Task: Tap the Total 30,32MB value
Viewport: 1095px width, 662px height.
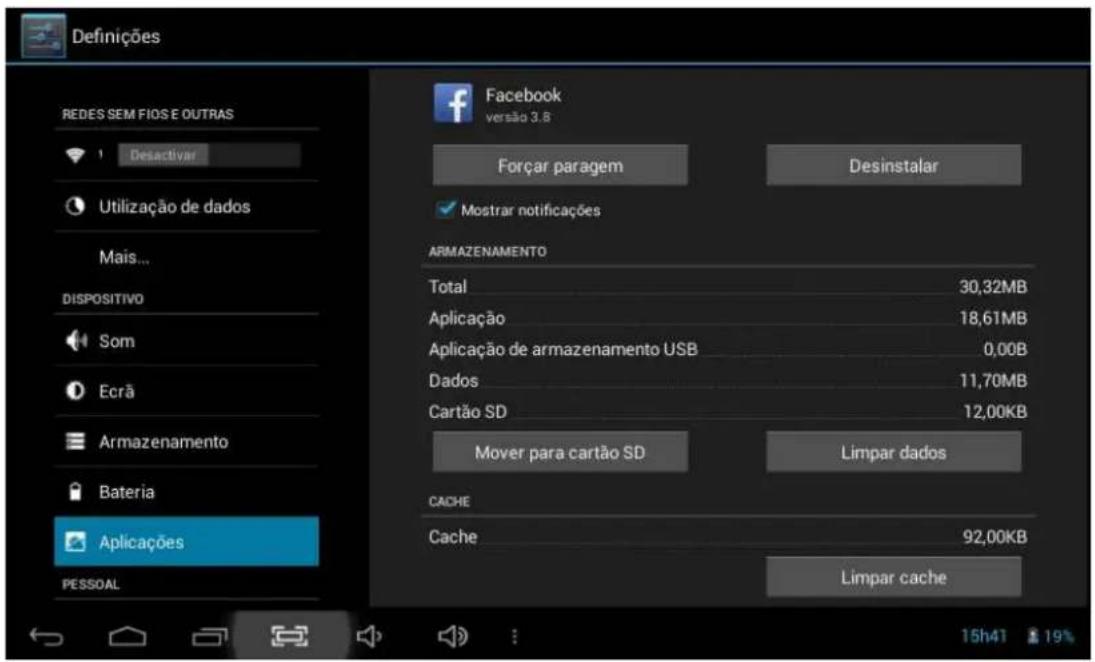Action: [x=993, y=286]
